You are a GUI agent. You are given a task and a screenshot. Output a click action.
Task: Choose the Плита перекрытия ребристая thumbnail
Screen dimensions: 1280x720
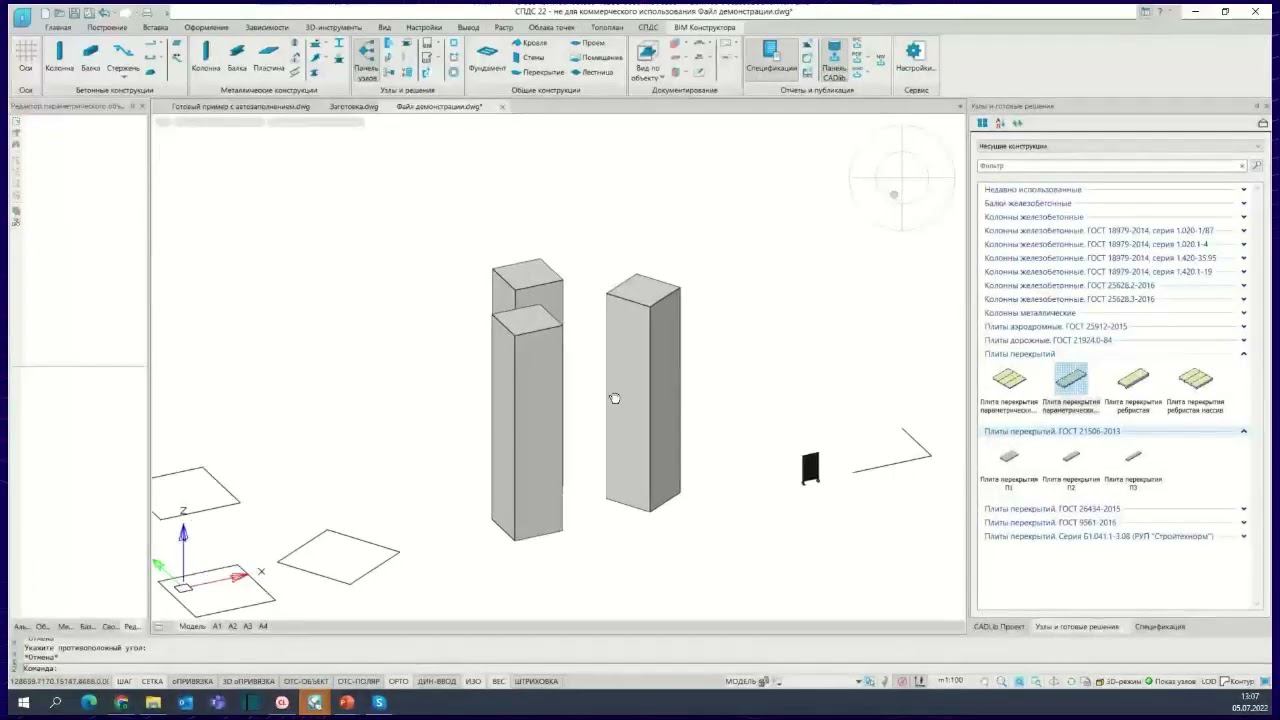click(1133, 389)
